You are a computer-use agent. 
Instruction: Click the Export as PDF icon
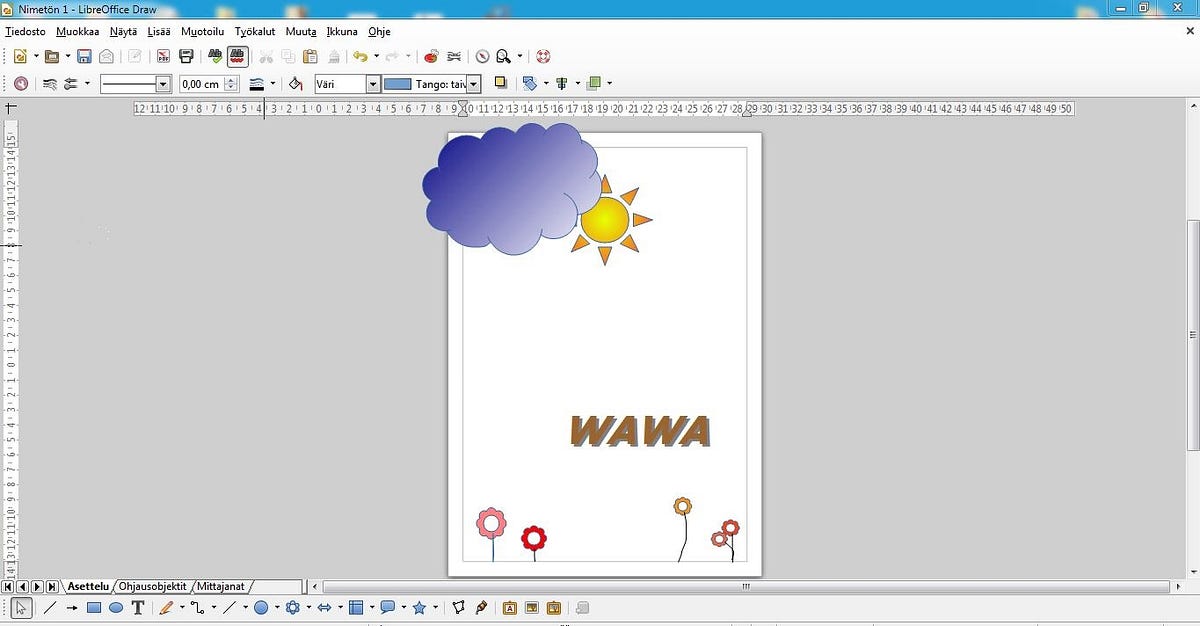point(162,56)
